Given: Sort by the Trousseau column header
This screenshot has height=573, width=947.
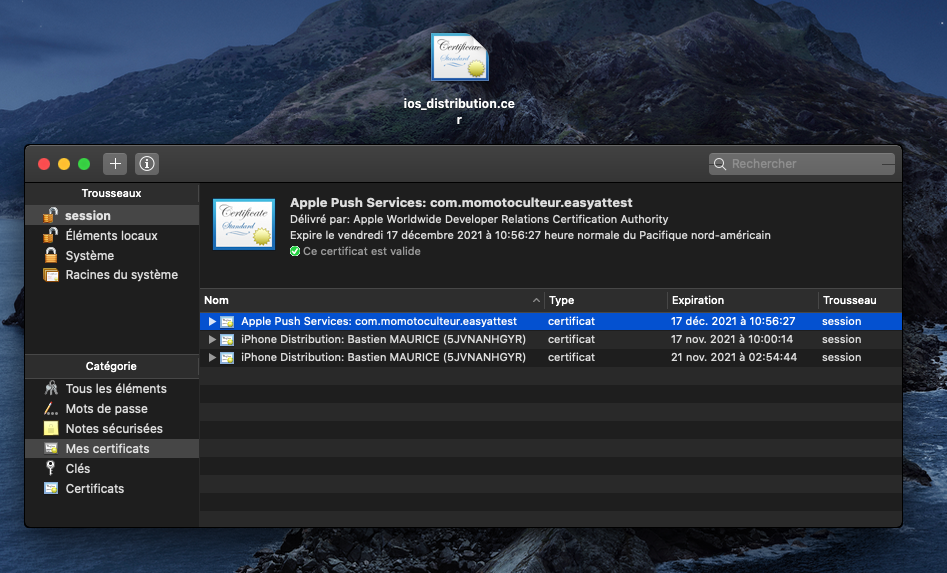Looking at the screenshot, I should (x=860, y=300).
